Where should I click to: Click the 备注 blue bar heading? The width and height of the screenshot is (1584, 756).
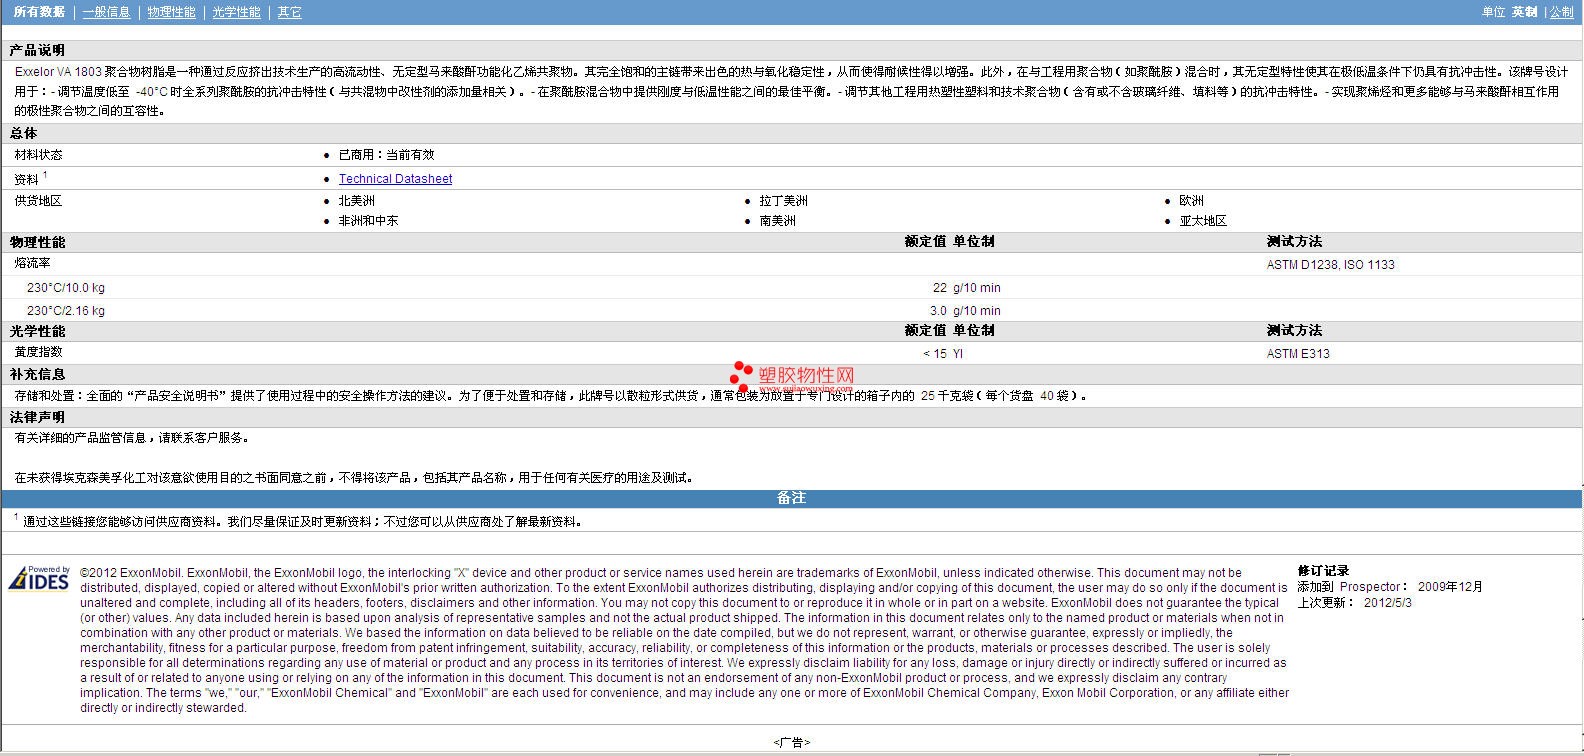(x=791, y=498)
